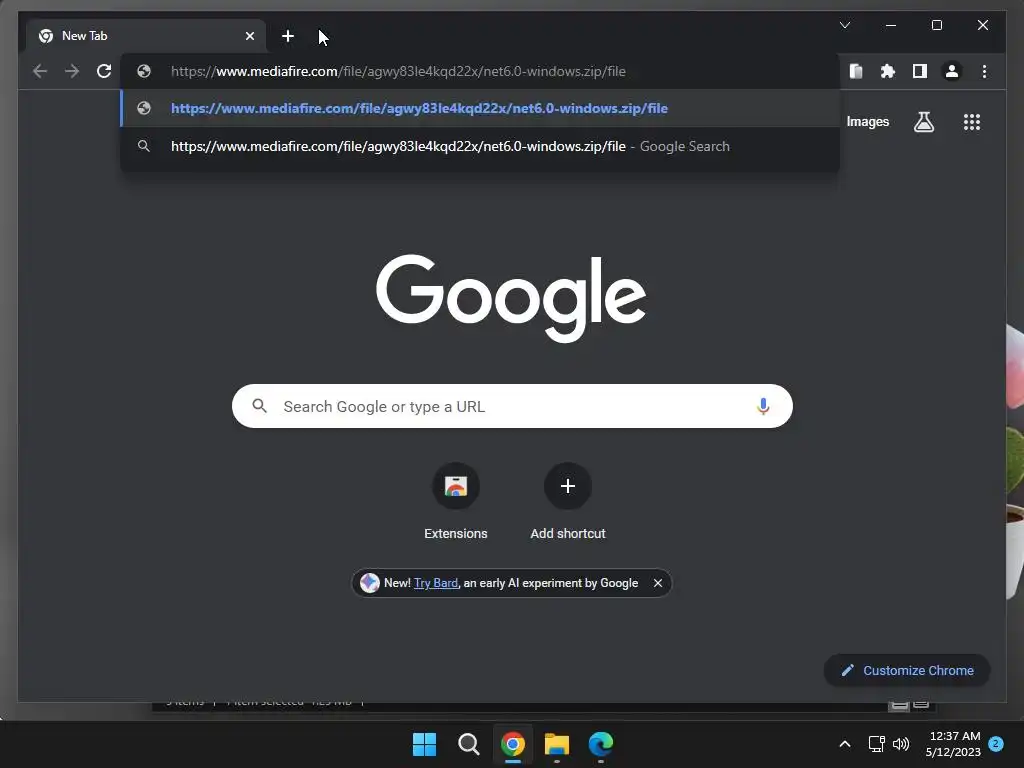1024x768 pixels.
Task: Launch Microsoft Edge from taskbar
Action: pyautogui.click(x=601, y=744)
